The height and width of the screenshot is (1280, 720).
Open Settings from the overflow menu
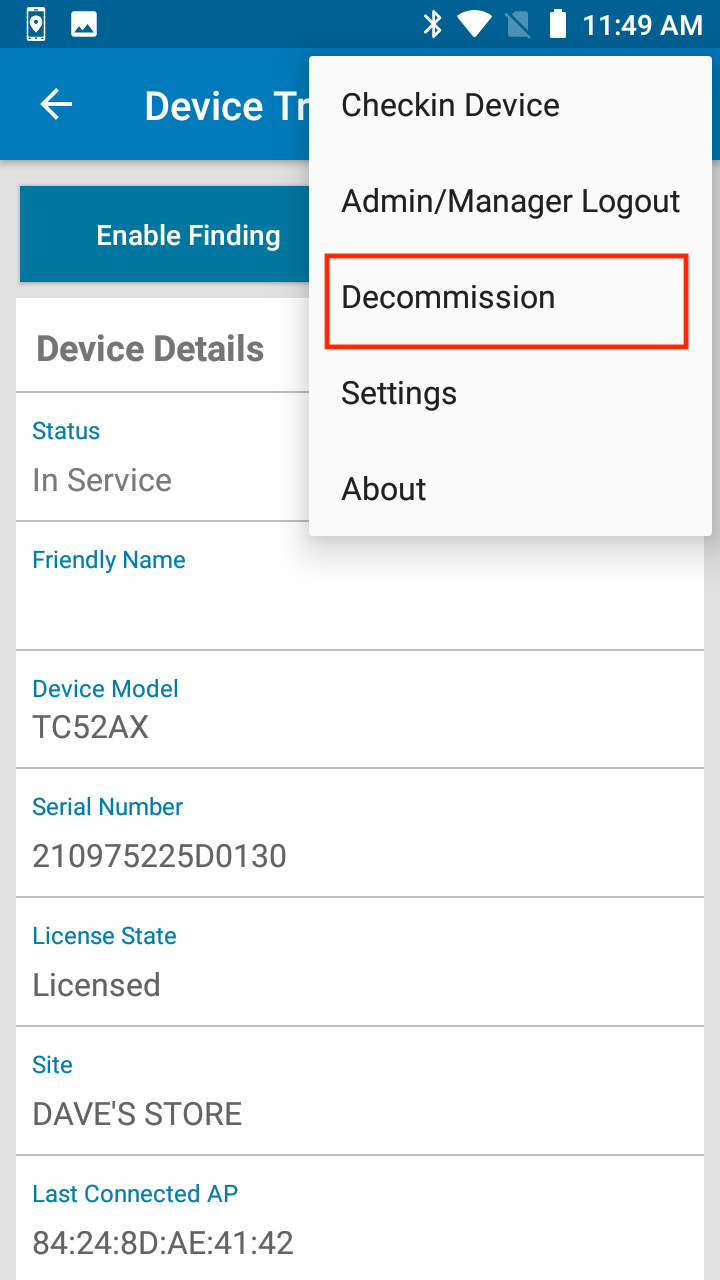510,393
